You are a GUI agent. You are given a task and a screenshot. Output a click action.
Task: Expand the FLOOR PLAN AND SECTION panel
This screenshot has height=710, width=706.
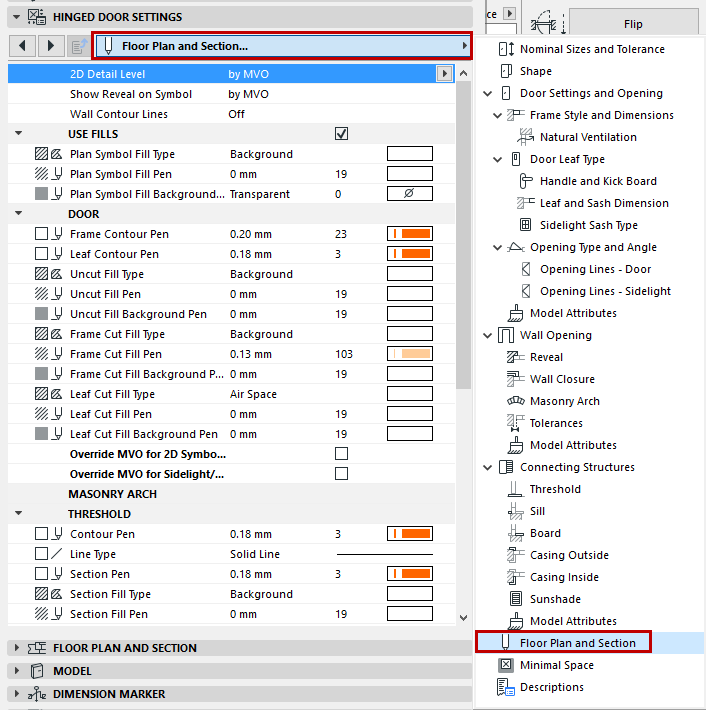coord(17,648)
